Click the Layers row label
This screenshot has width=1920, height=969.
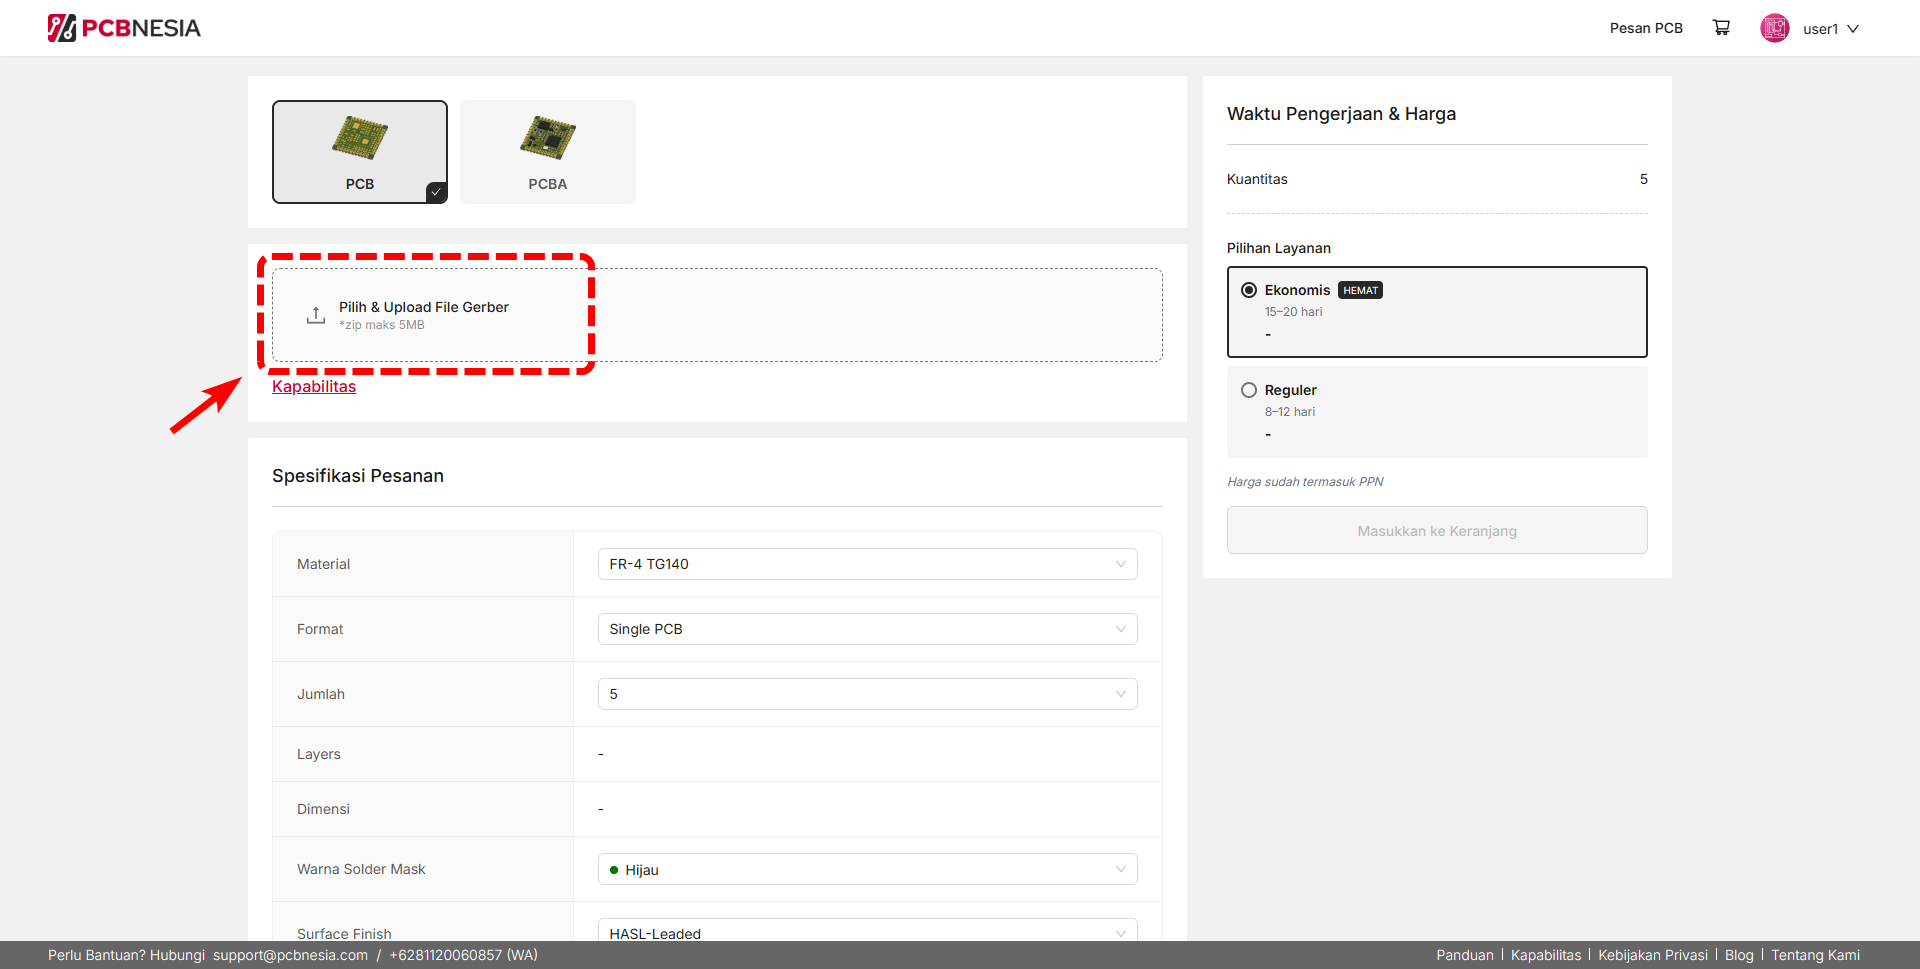[x=319, y=754]
